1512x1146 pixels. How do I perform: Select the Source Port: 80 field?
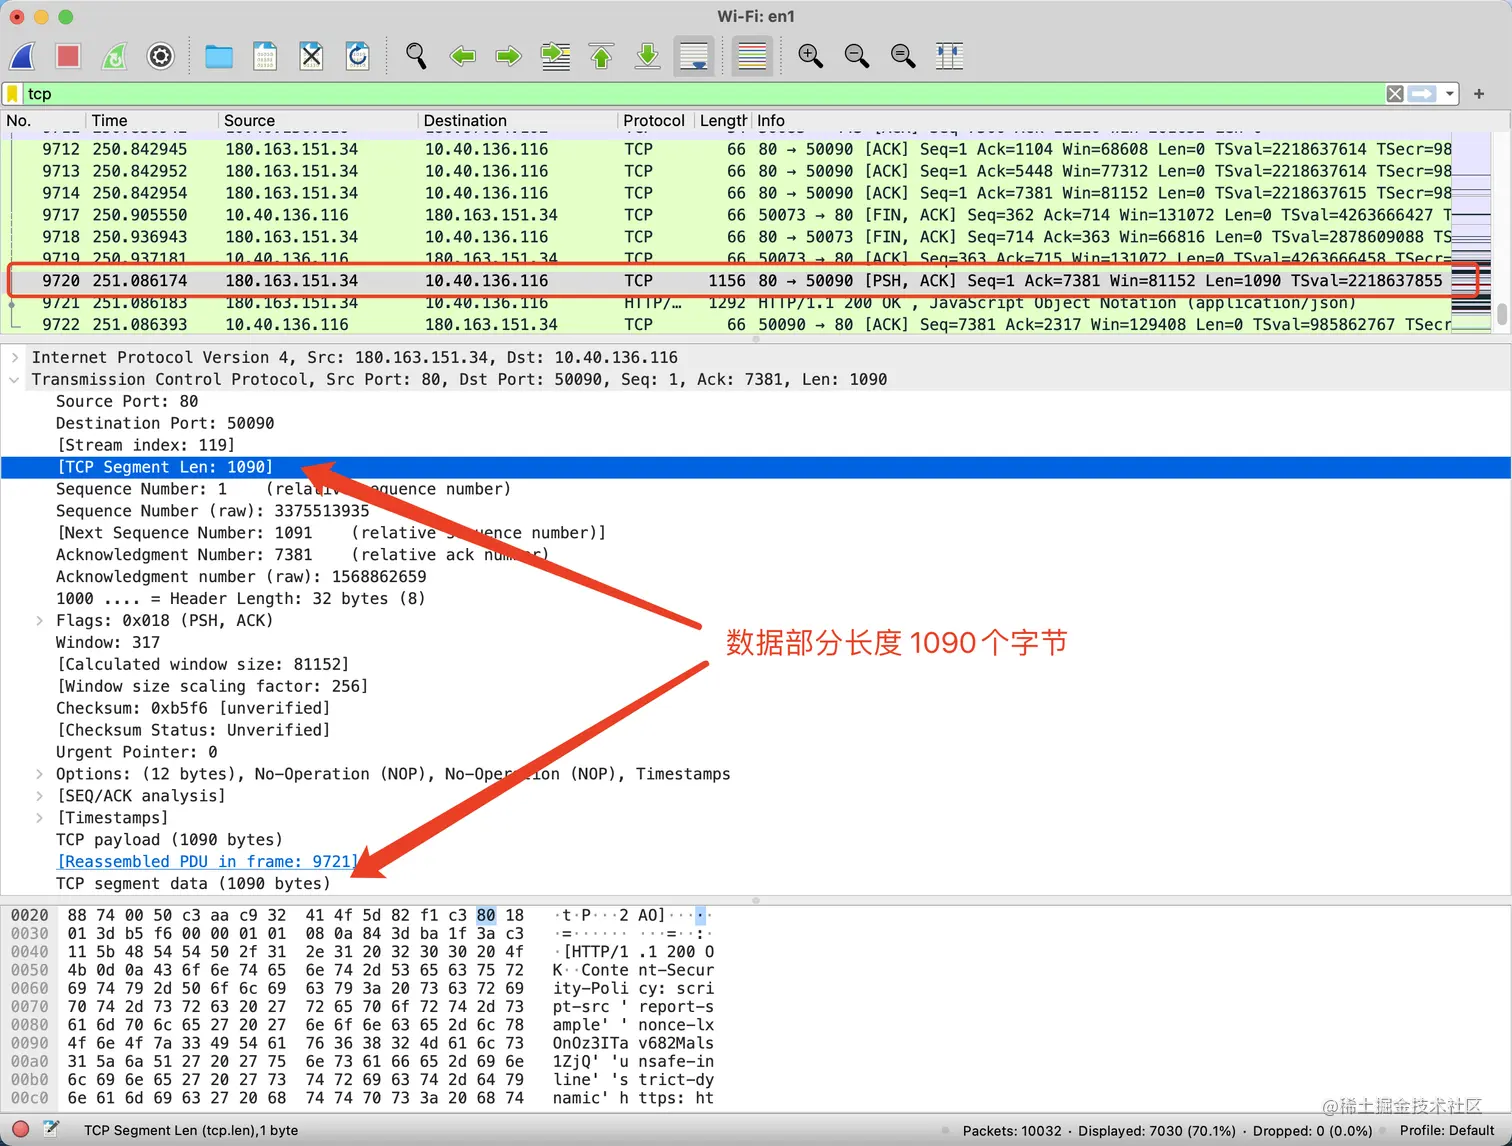[x=127, y=401]
